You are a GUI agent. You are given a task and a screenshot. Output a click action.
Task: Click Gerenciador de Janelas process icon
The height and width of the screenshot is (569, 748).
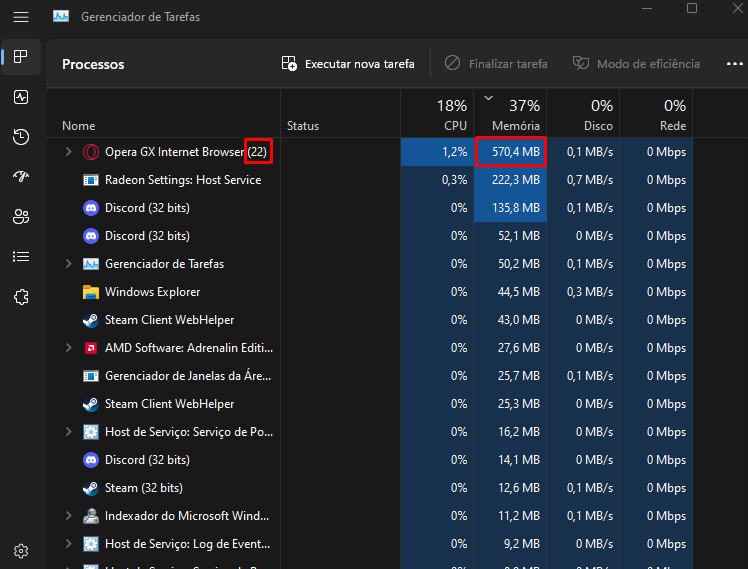tap(91, 376)
